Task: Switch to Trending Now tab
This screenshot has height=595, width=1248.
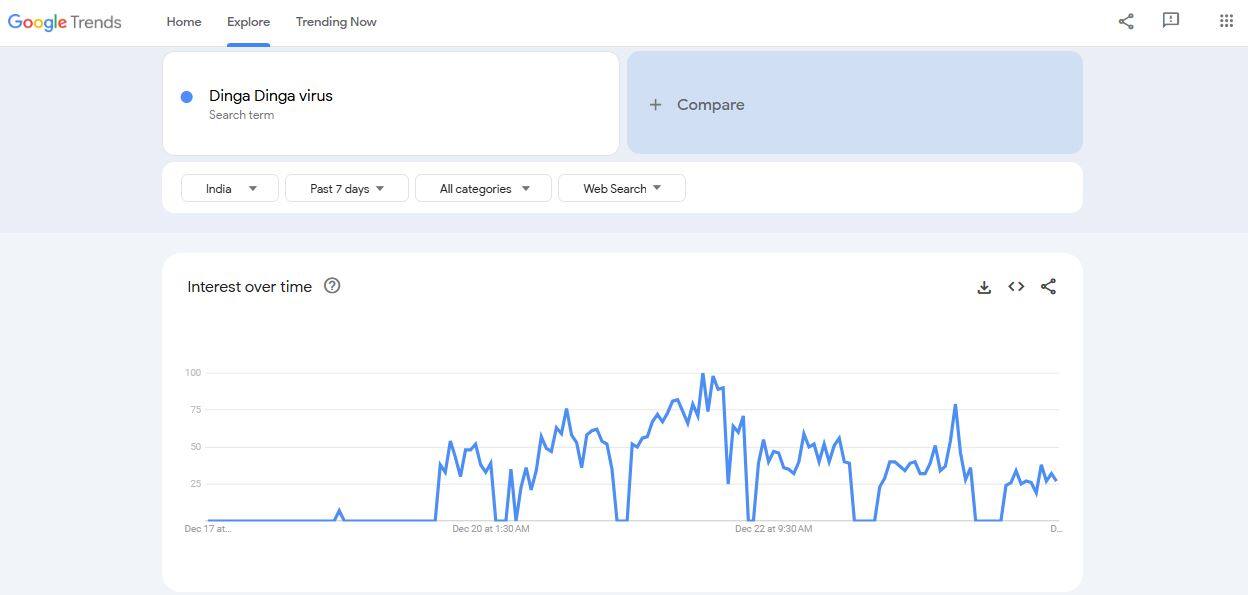Action: (336, 22)
